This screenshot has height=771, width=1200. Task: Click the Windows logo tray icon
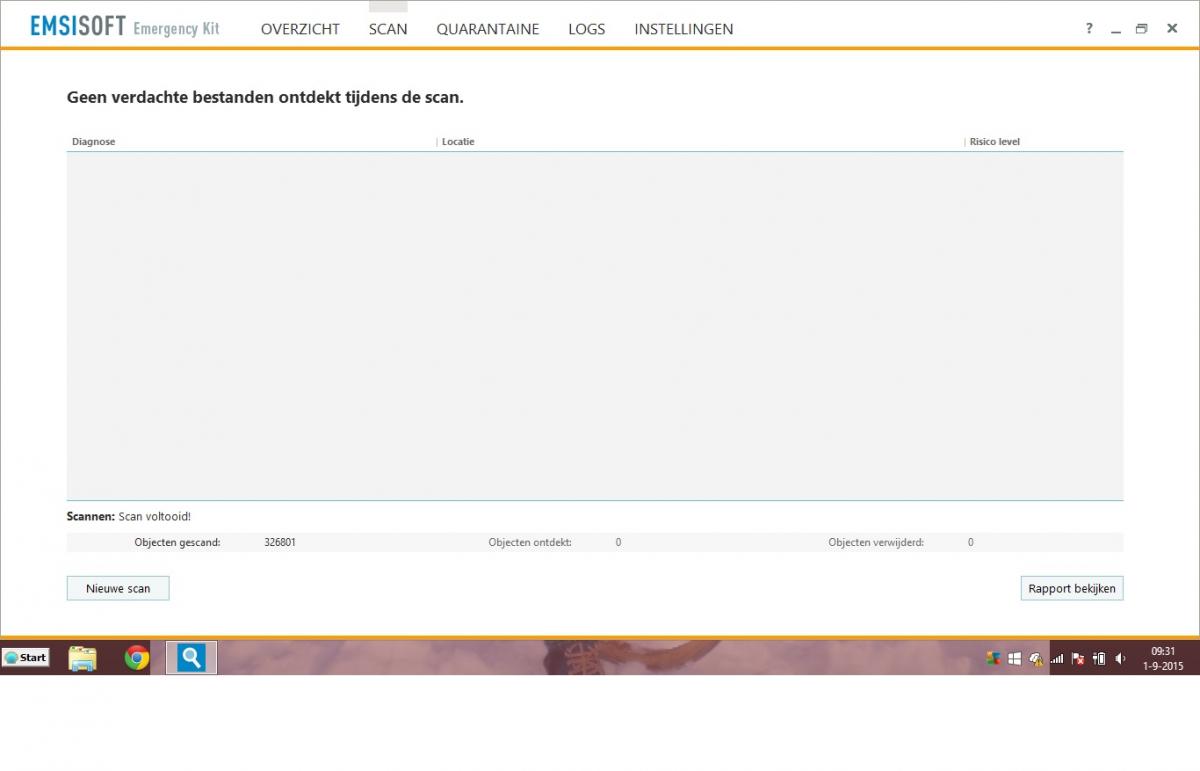pos(1014,658)
